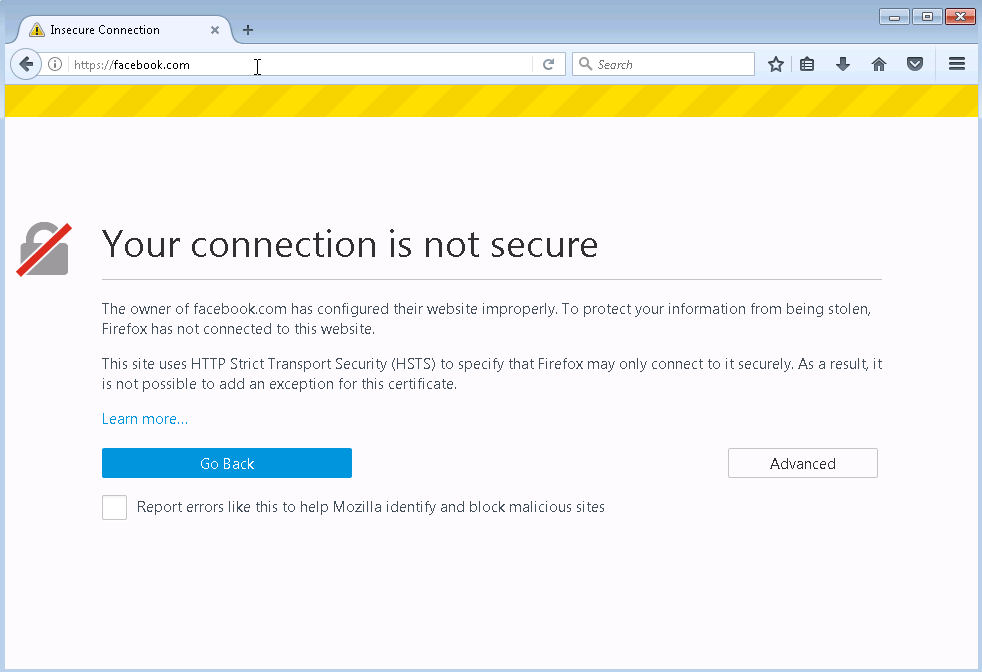Click the search magnifier icon
The image size is (982, 672).
pyautogui.click(x=585, y=64)
